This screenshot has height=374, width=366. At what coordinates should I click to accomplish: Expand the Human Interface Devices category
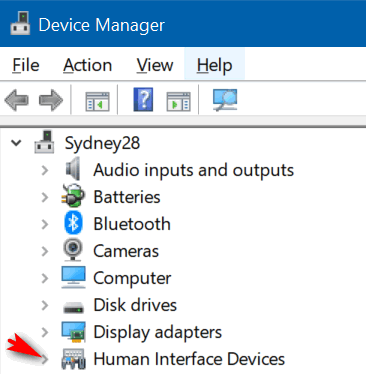[x=45, y=359]
